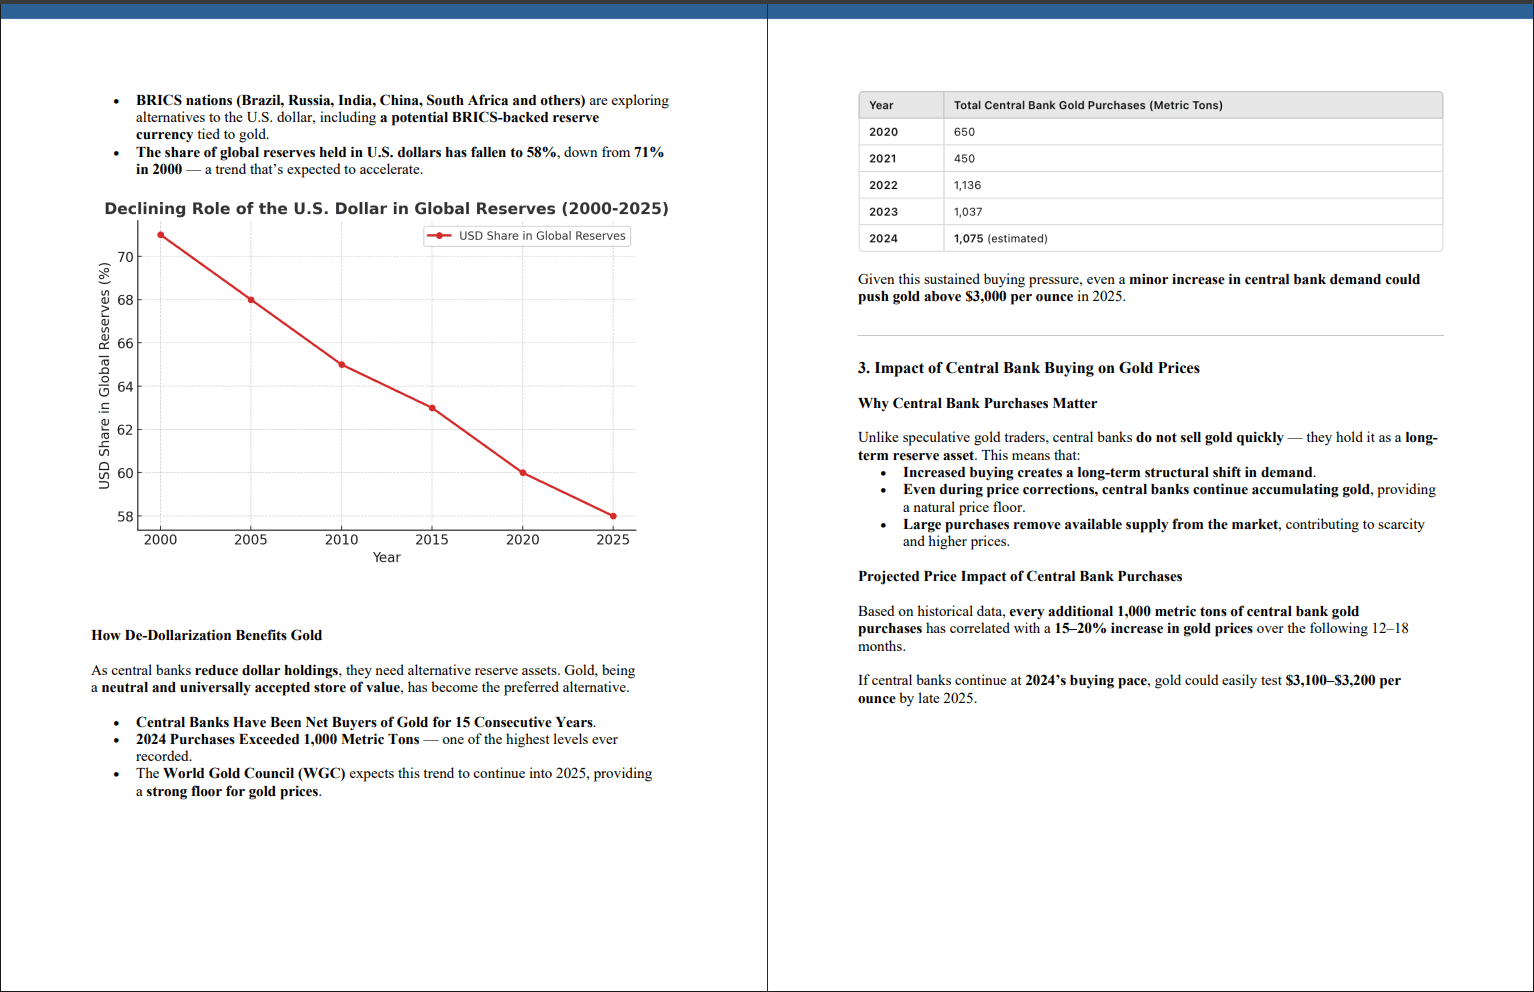Click the bullet 'Large purchases remove available supply from the market'

coord(1164,533)
